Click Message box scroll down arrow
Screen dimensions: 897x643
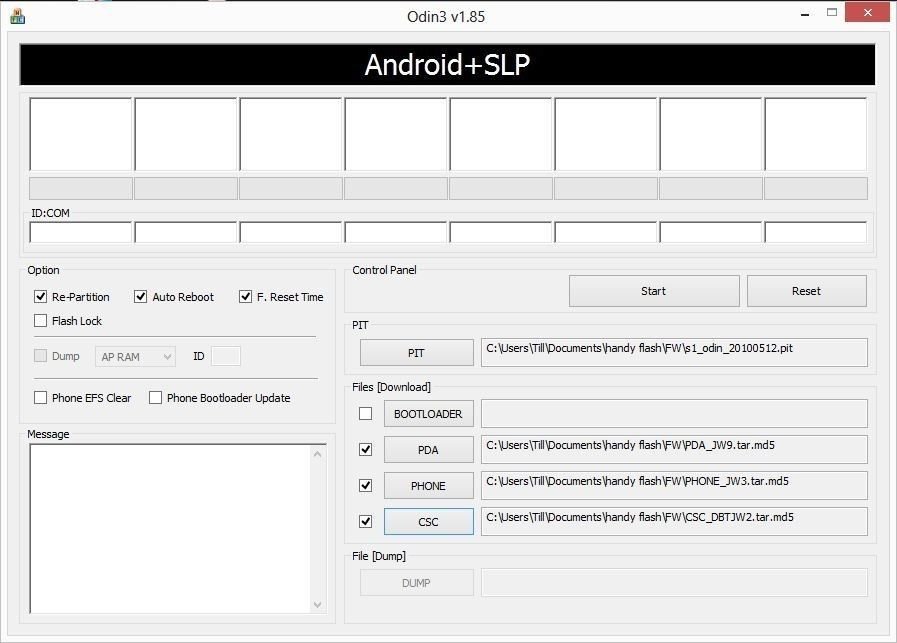click(x=318, y=605)
